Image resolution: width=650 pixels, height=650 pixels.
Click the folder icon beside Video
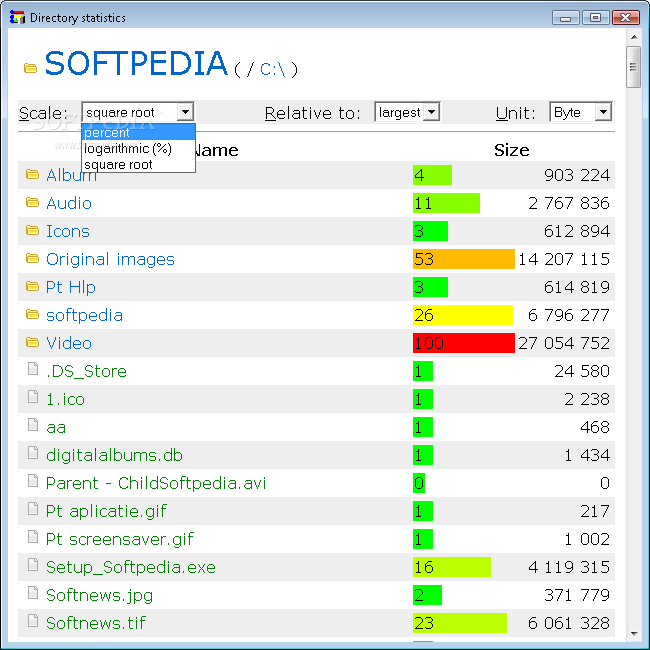pyautogui.click(x=32, y=342)
